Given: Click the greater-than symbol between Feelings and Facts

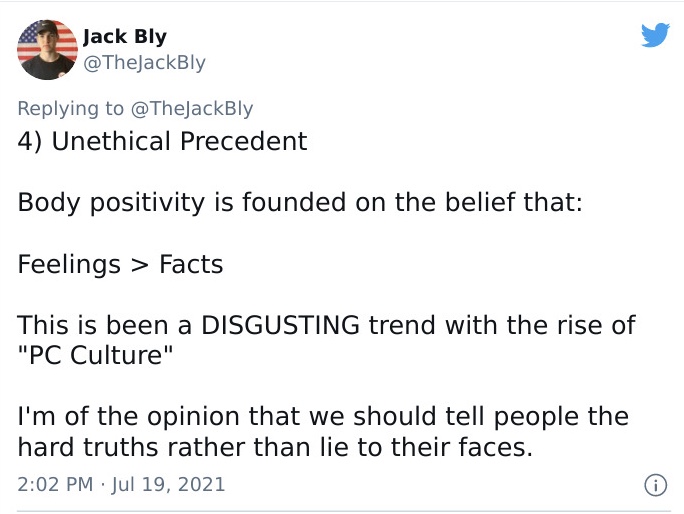Looking at the screenshot, I should click(x=140, y=266).
